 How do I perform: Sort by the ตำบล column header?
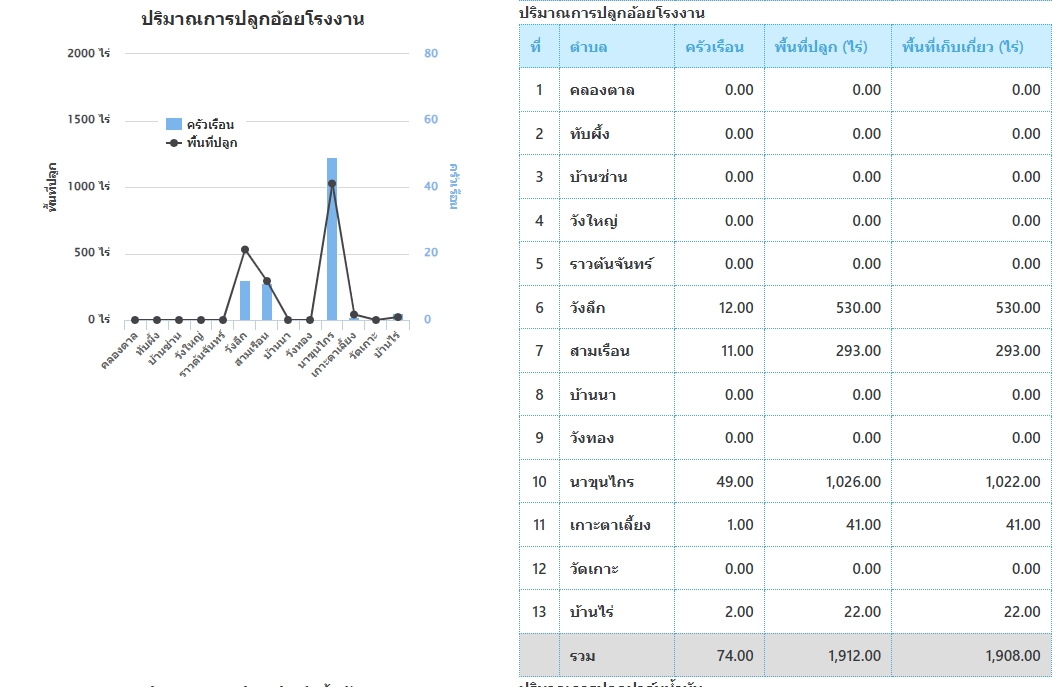click(588, 47)
